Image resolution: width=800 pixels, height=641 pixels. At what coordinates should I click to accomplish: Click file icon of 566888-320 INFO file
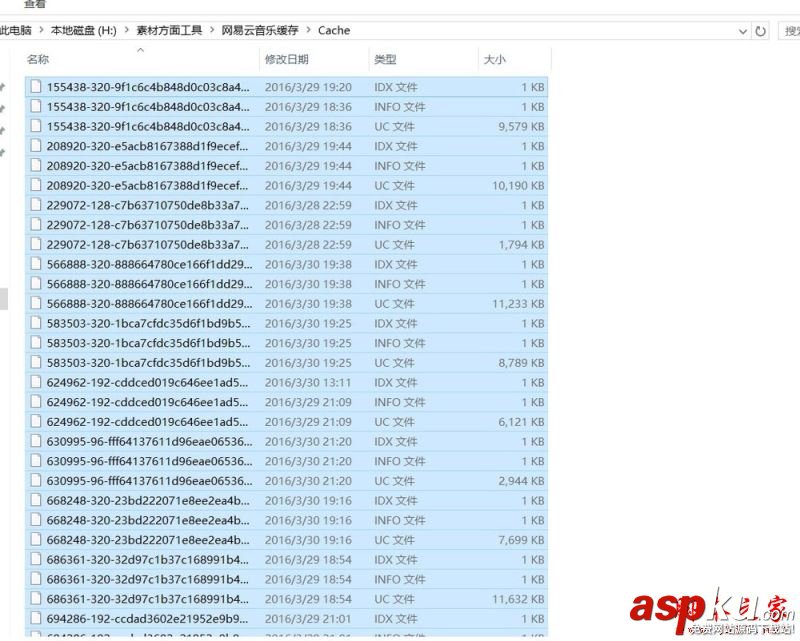click(x=36, y=283)
